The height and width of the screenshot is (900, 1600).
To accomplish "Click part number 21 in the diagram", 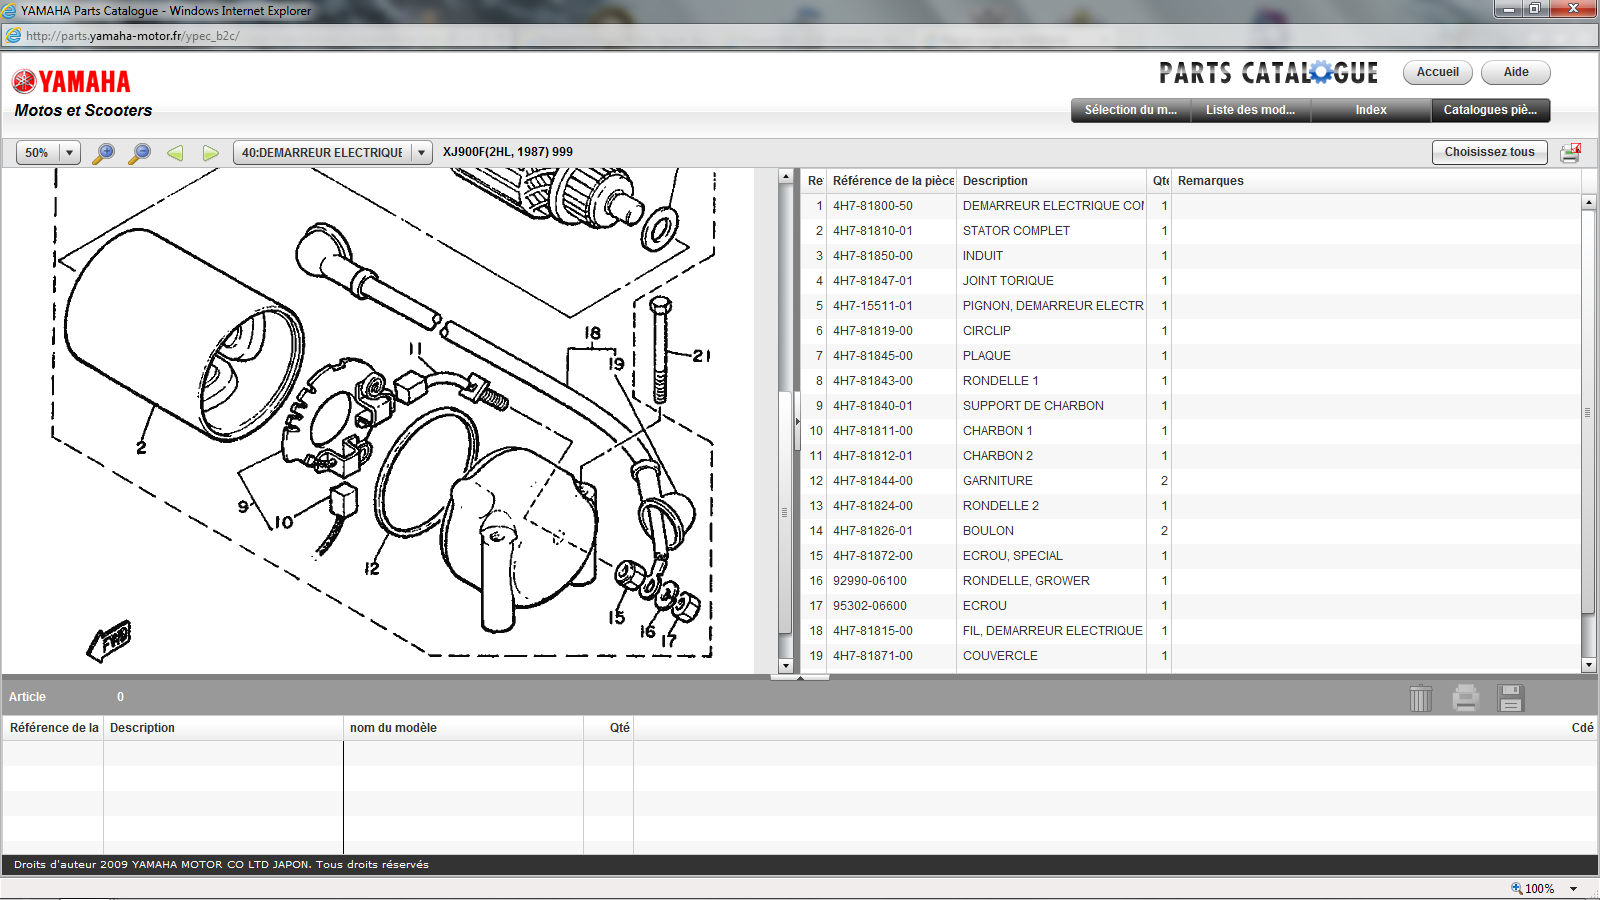I will [701, 355].
